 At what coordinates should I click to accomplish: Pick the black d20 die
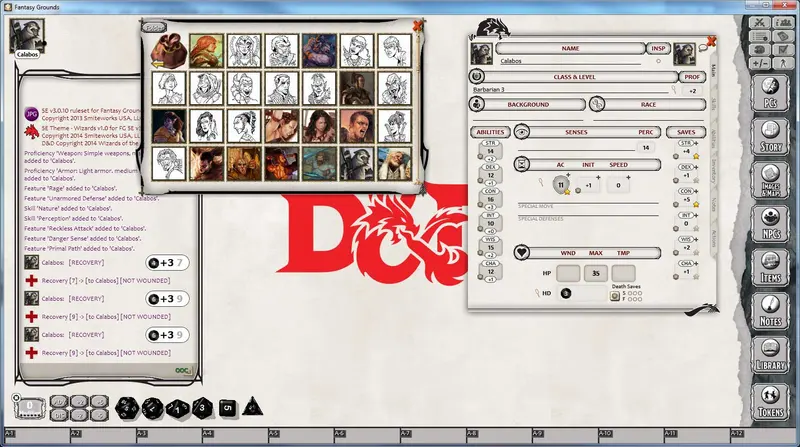tap(127, 408)
